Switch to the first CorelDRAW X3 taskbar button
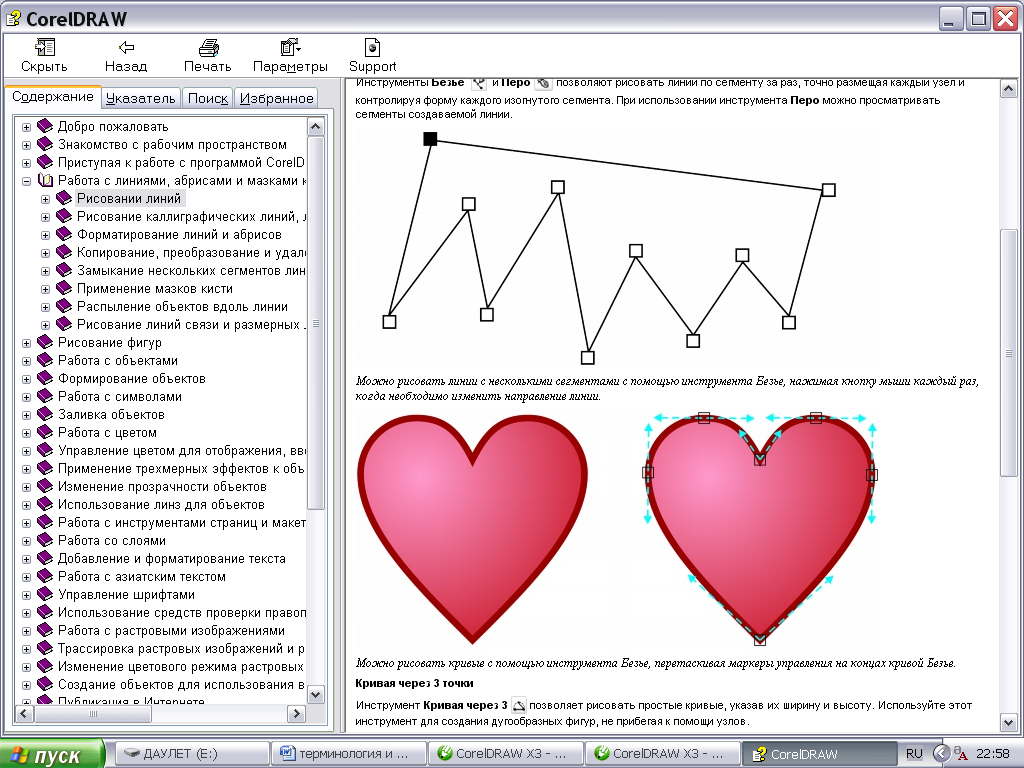Screen dimensions: 1024x768 505,754
